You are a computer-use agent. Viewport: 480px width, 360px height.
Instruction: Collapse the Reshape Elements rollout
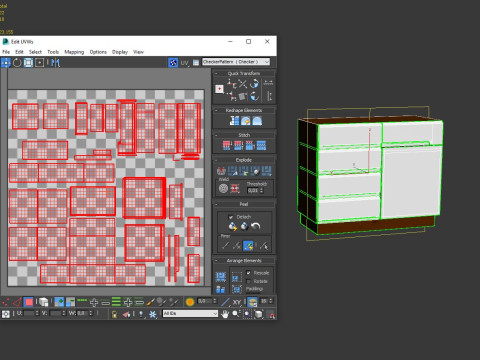click(244, 110)
